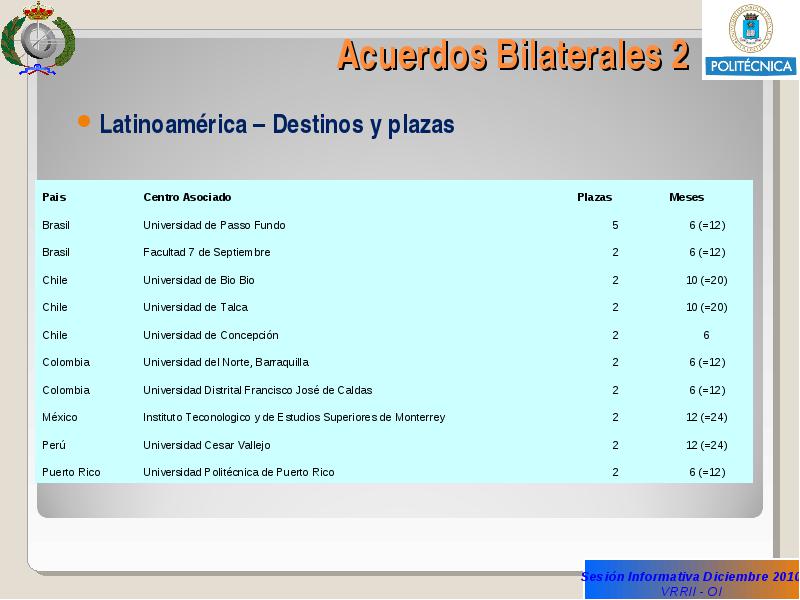
Task: Select 'Universidad Politécnica de Puerto Rico' cell
Action: pyautogui.click(x=239, y=472)
